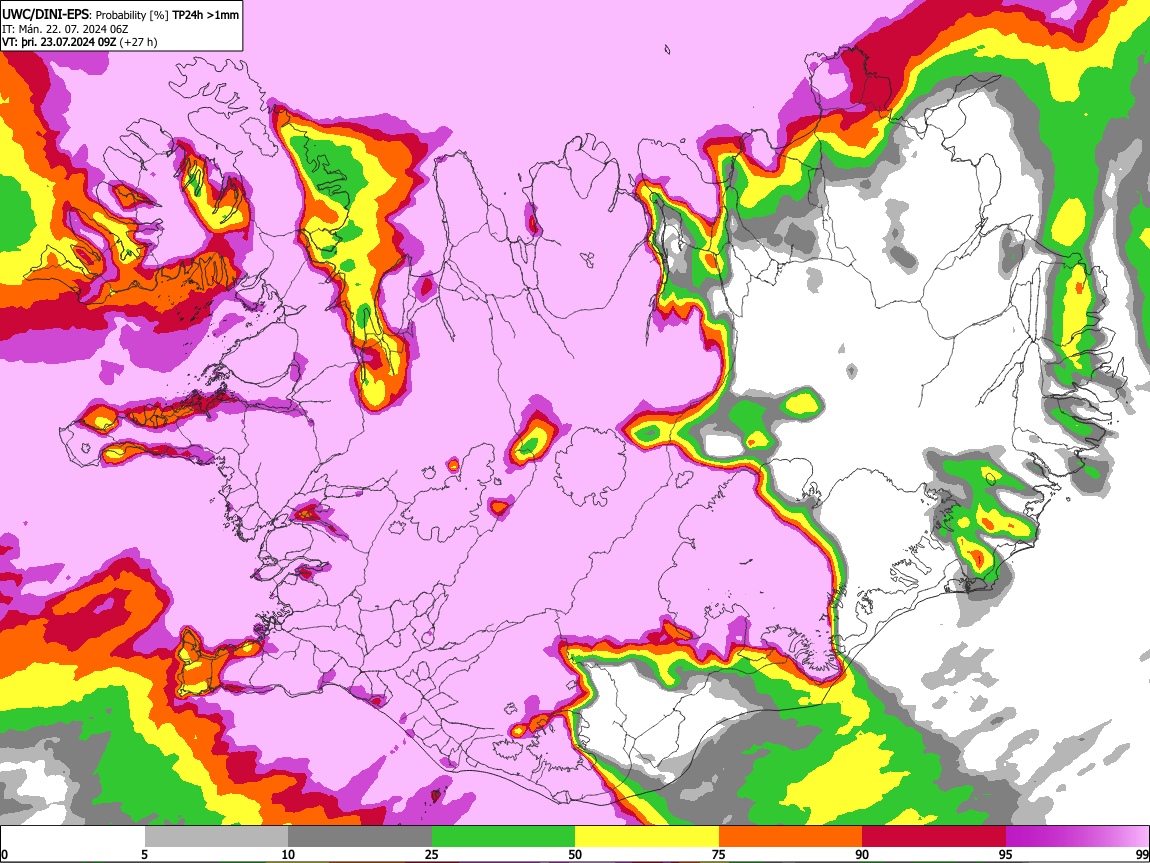Click the light gray 5–10% legend swatch
This screenshot has height=863, width=1150.
[216, 837]
